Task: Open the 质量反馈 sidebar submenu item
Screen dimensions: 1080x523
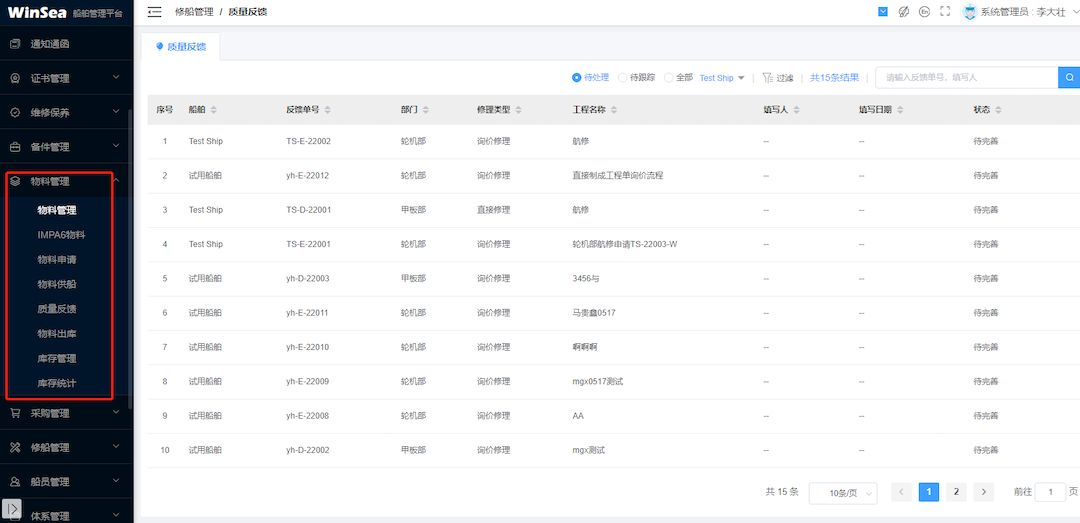Action: pyautogui.click(x=56, y=309)
